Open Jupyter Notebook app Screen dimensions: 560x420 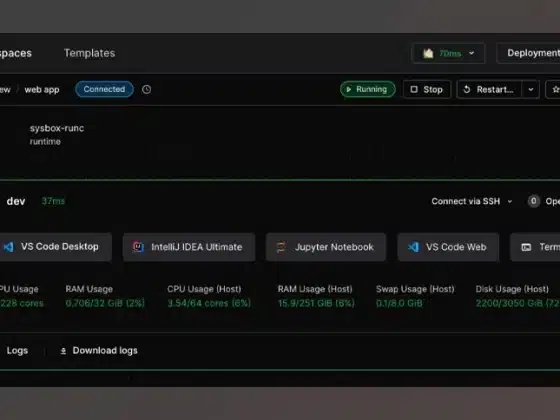pos(326,247)
